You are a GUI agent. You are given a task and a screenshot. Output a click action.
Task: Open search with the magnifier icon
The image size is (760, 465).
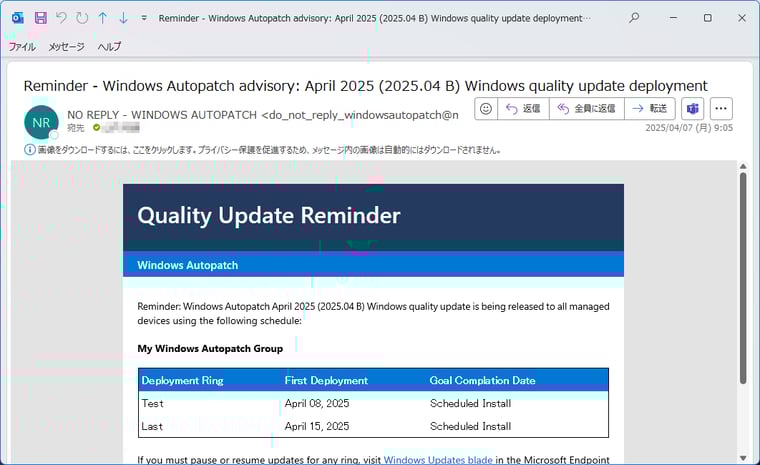[x=634, y=18]
